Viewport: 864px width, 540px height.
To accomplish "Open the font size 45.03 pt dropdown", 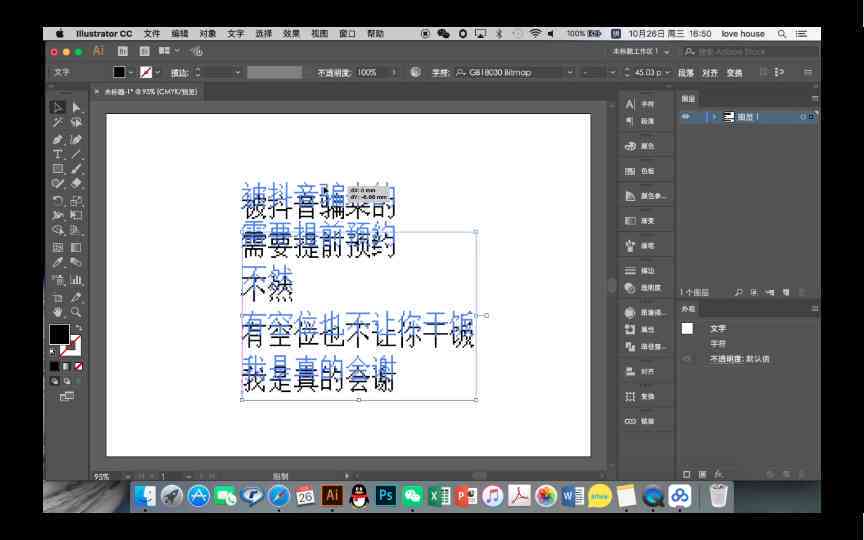I will pos(667,72).
